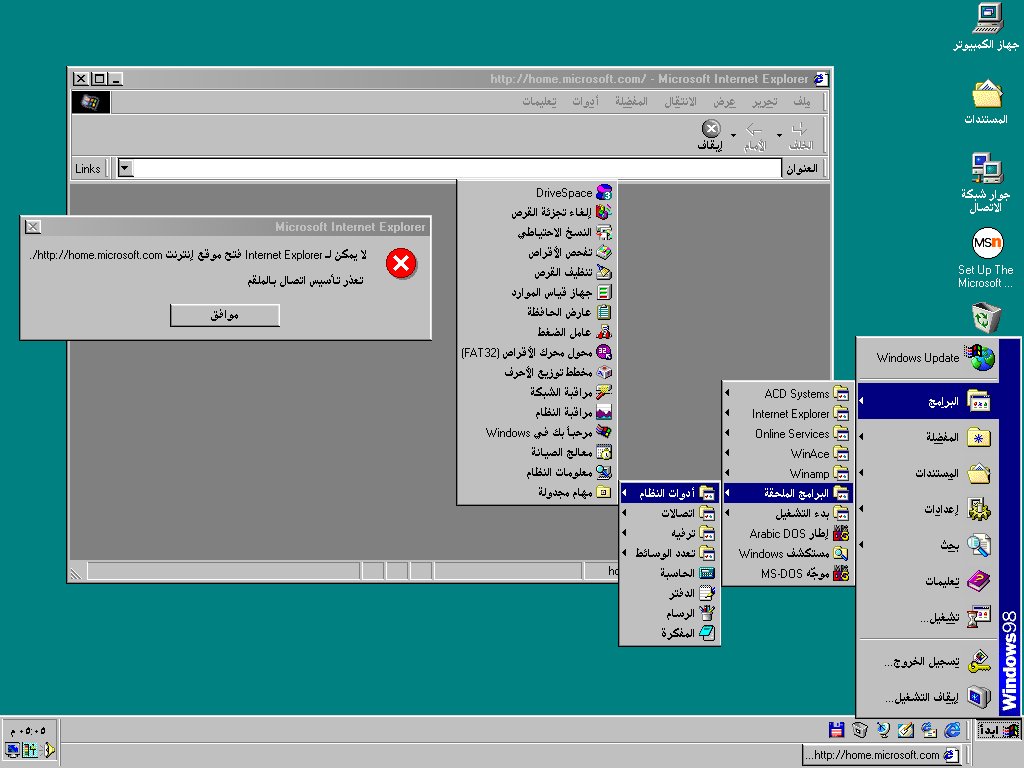
Task: Launch Drive Converter (FAT32) entry
Action: [x=537, y=352]
